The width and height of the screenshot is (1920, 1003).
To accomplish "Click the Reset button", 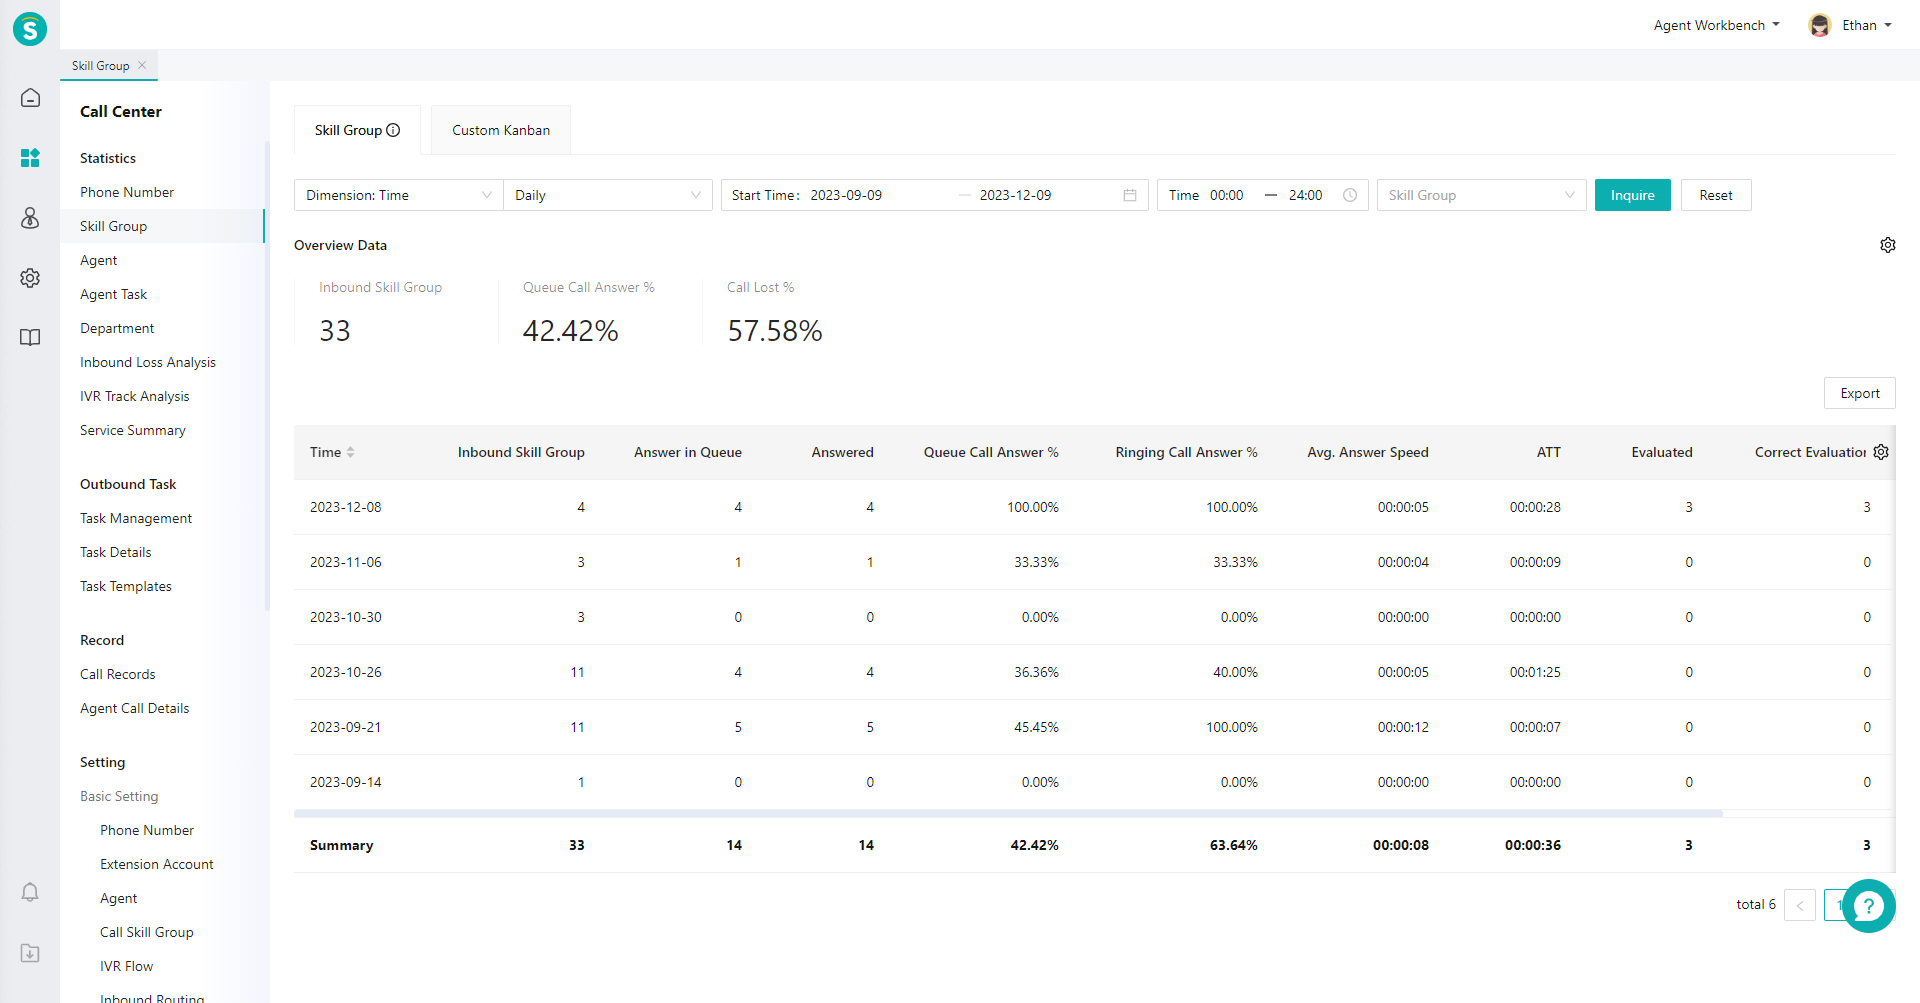I will point(1716,195).
